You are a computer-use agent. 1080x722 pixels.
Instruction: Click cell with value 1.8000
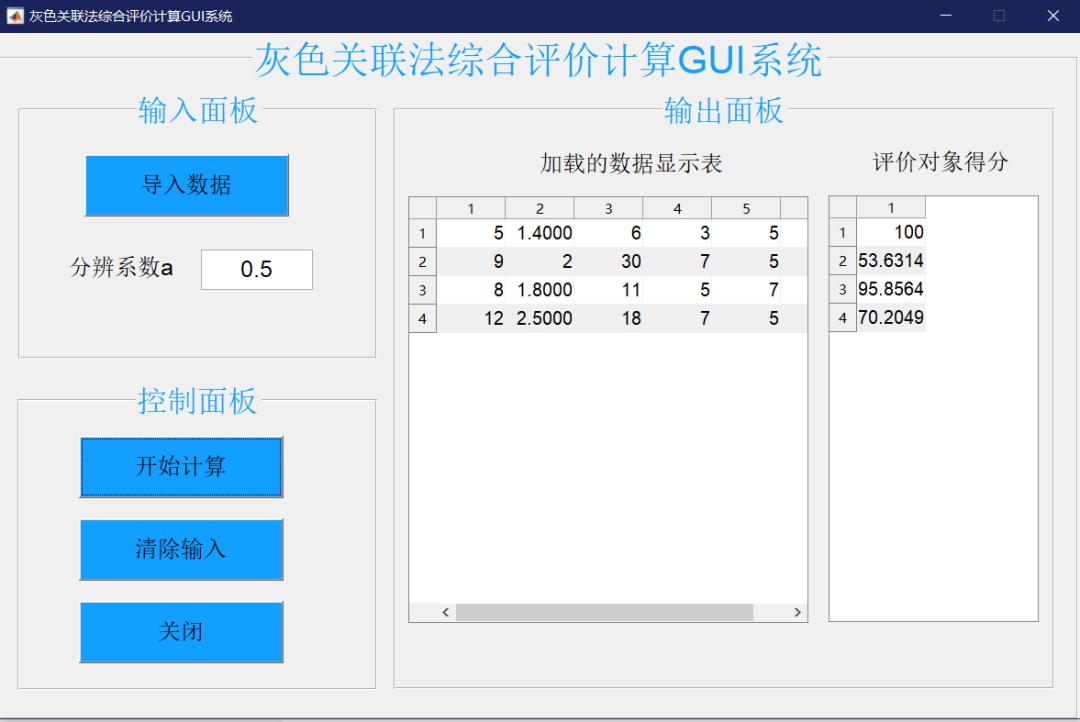pyautogui.click(x=539, y=290)
